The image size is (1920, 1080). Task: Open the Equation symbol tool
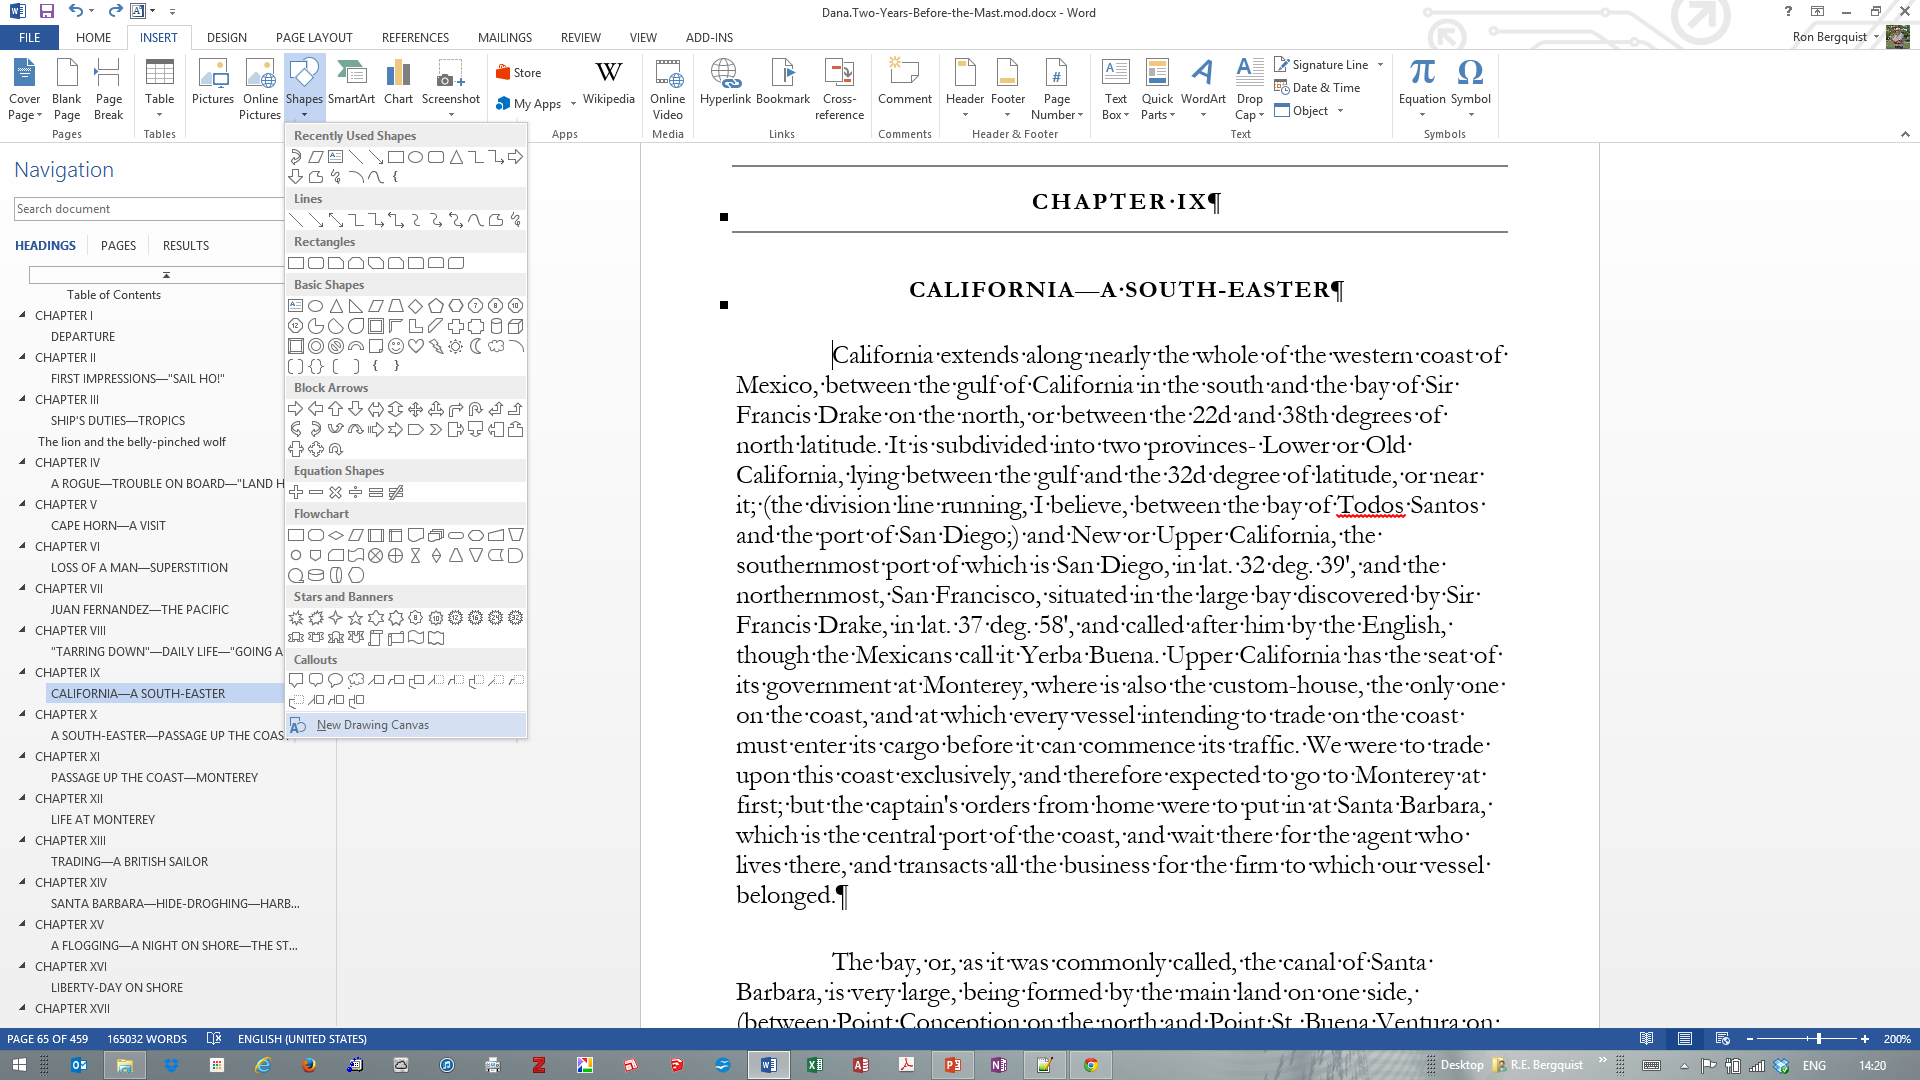pyautogui.click(x=1422, y=85)
